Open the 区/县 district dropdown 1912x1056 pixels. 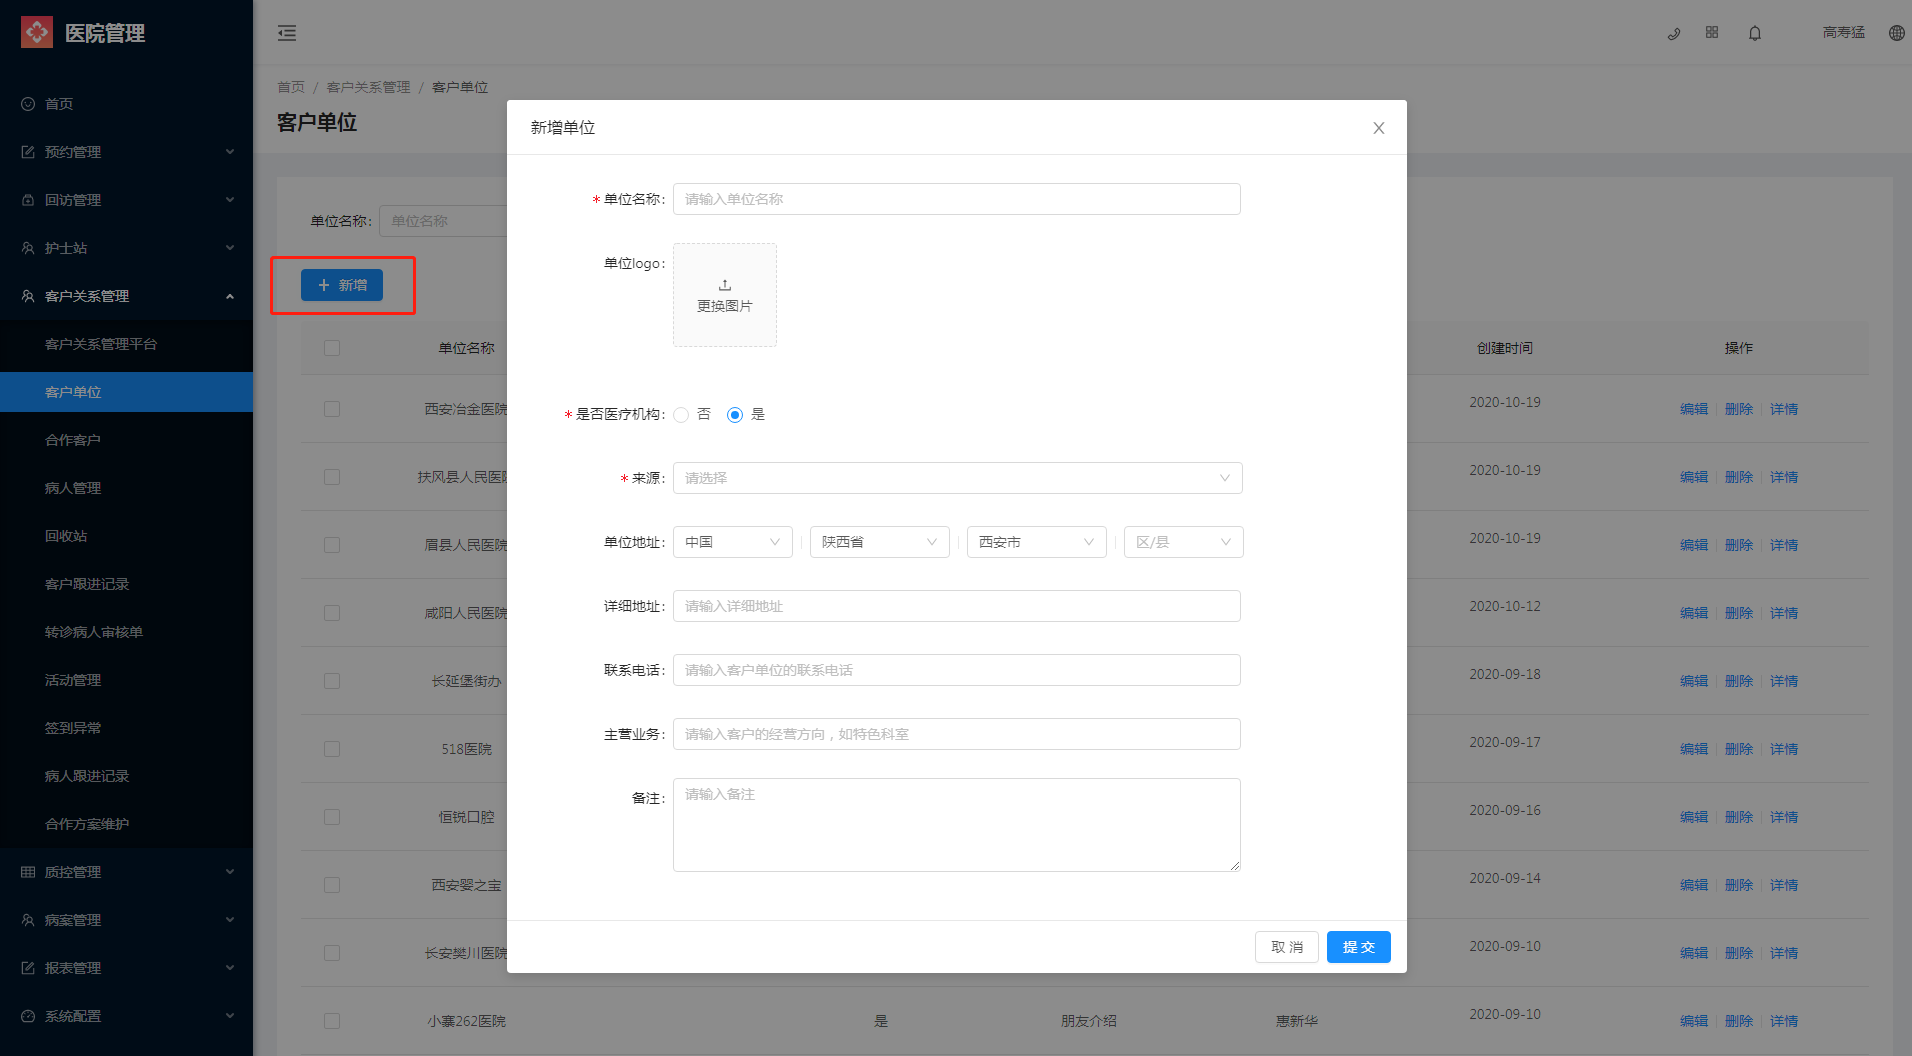(1184, 542)
